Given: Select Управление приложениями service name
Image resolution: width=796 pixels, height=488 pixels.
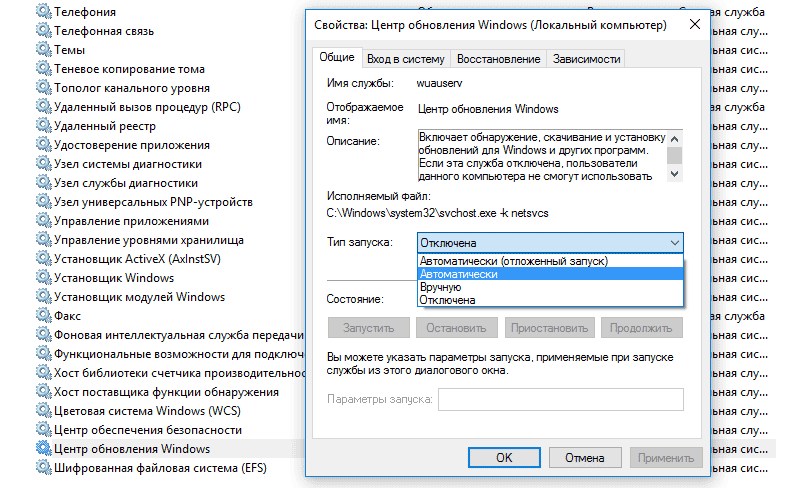Looking at the screenshot, I should pyautogui.click(x=131, y=221).
